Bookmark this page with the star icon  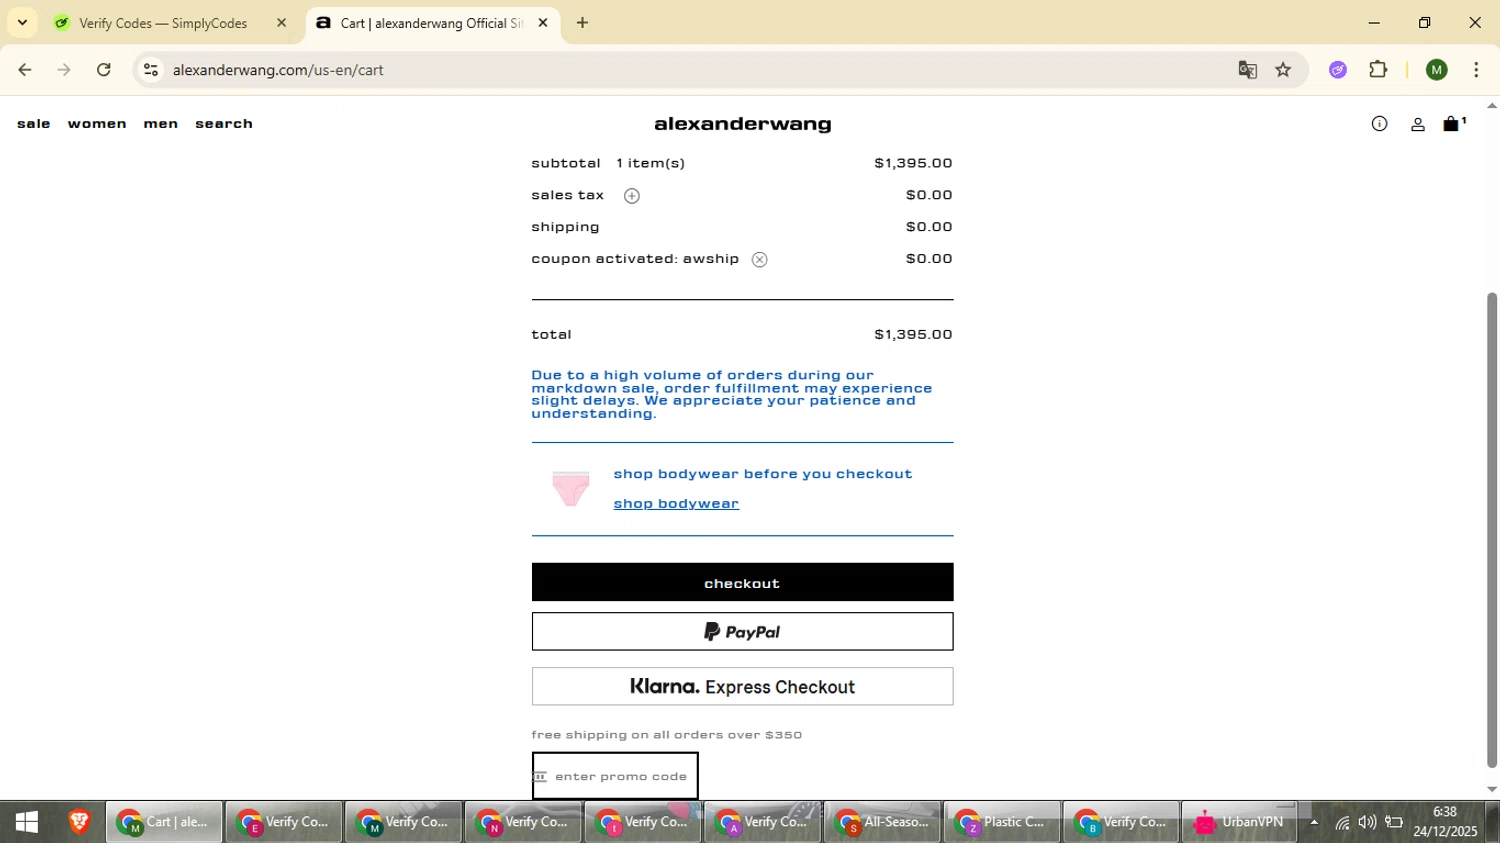point(1283,70)
